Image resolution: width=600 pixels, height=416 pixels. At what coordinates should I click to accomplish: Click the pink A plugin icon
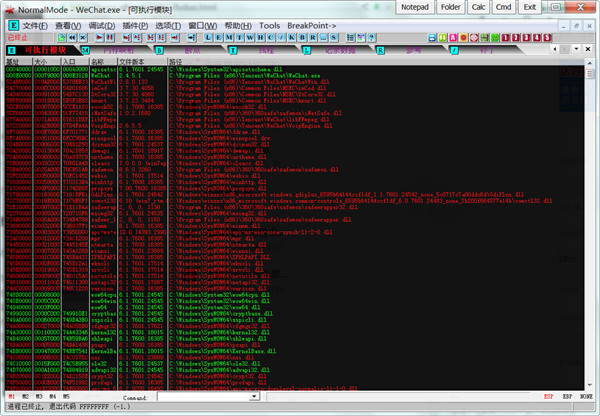[x=453, y=38]
